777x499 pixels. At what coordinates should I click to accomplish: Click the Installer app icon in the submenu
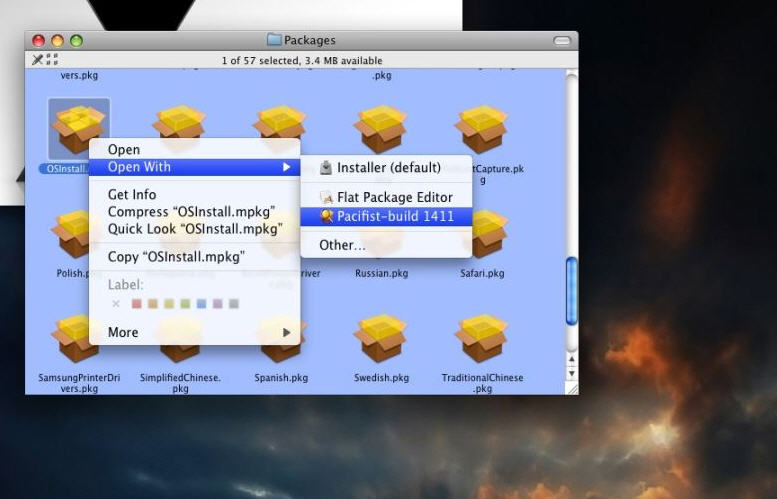click(326, 167)
